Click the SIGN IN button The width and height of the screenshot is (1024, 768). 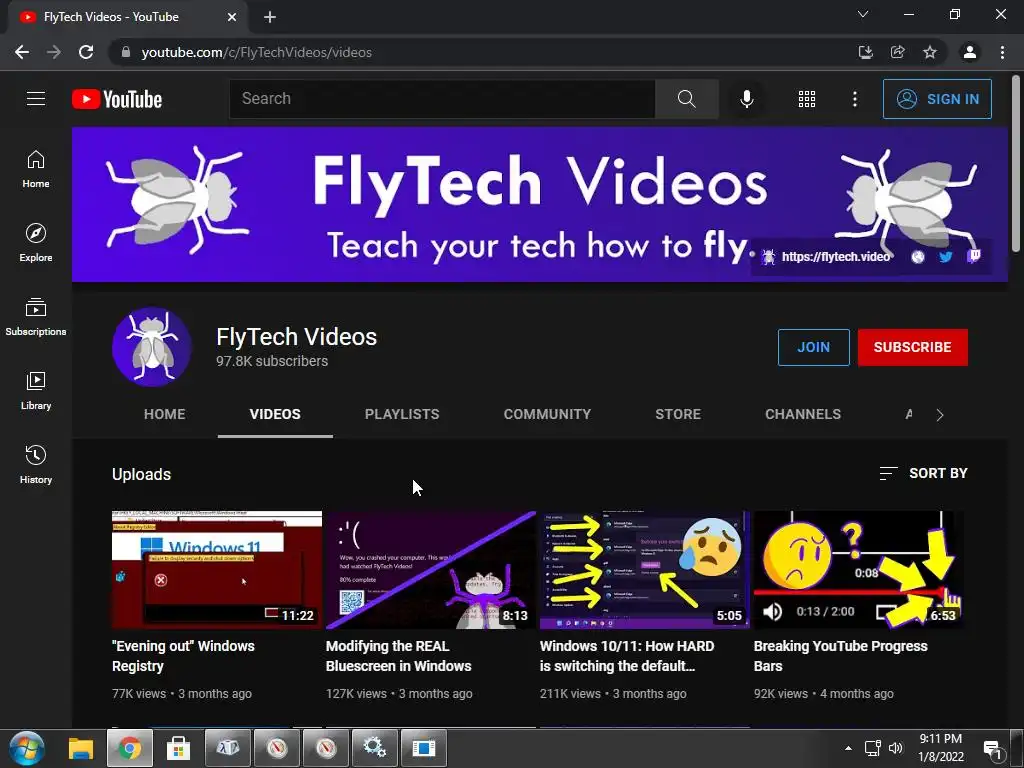pyautogui.click(x=937, y=99)
